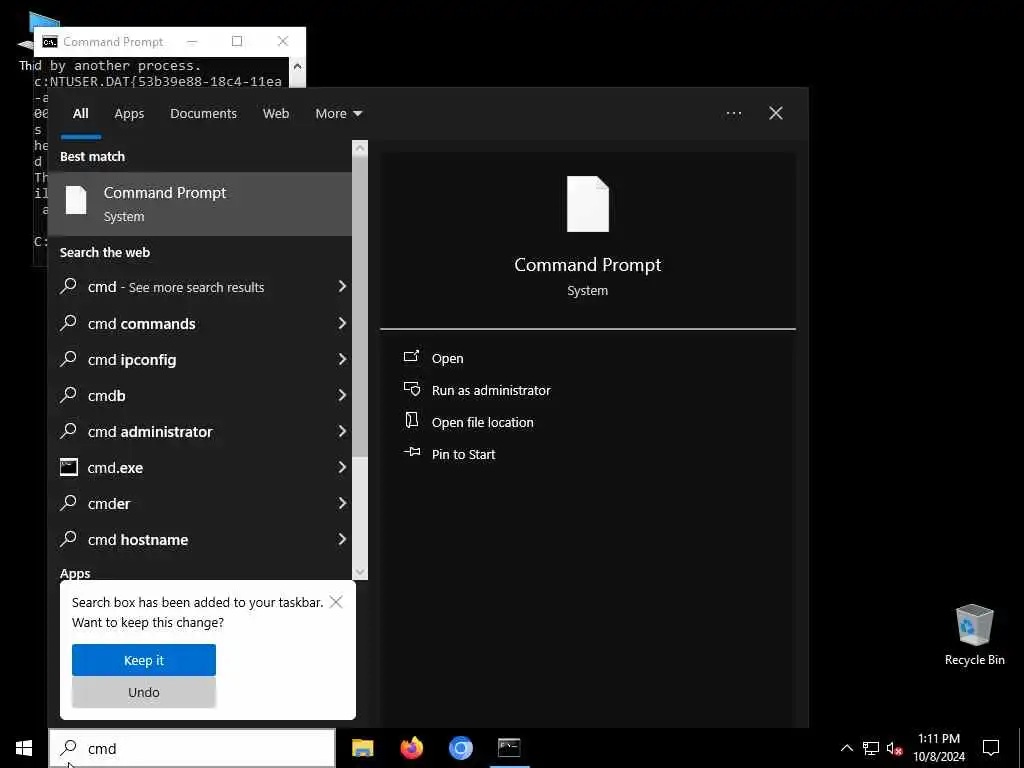Click the Pin to Start pin icon

point(411,452)
